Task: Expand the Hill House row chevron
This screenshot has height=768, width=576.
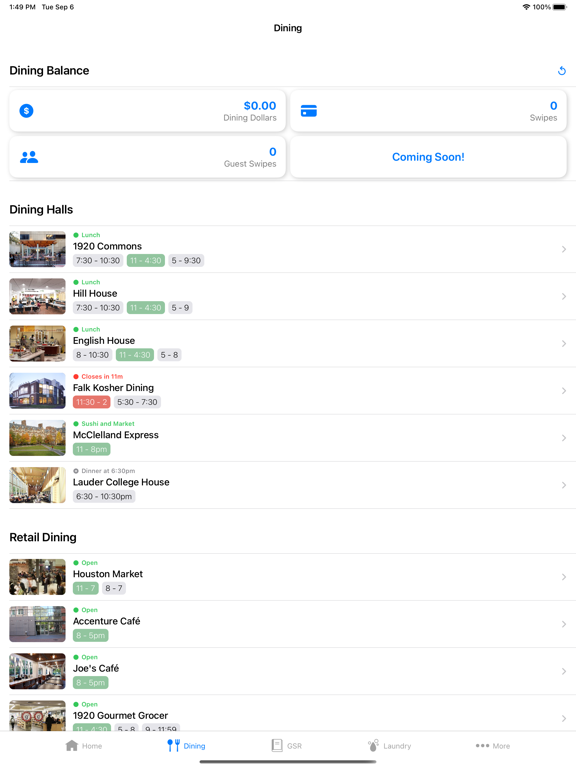Action: click(564, 296)
